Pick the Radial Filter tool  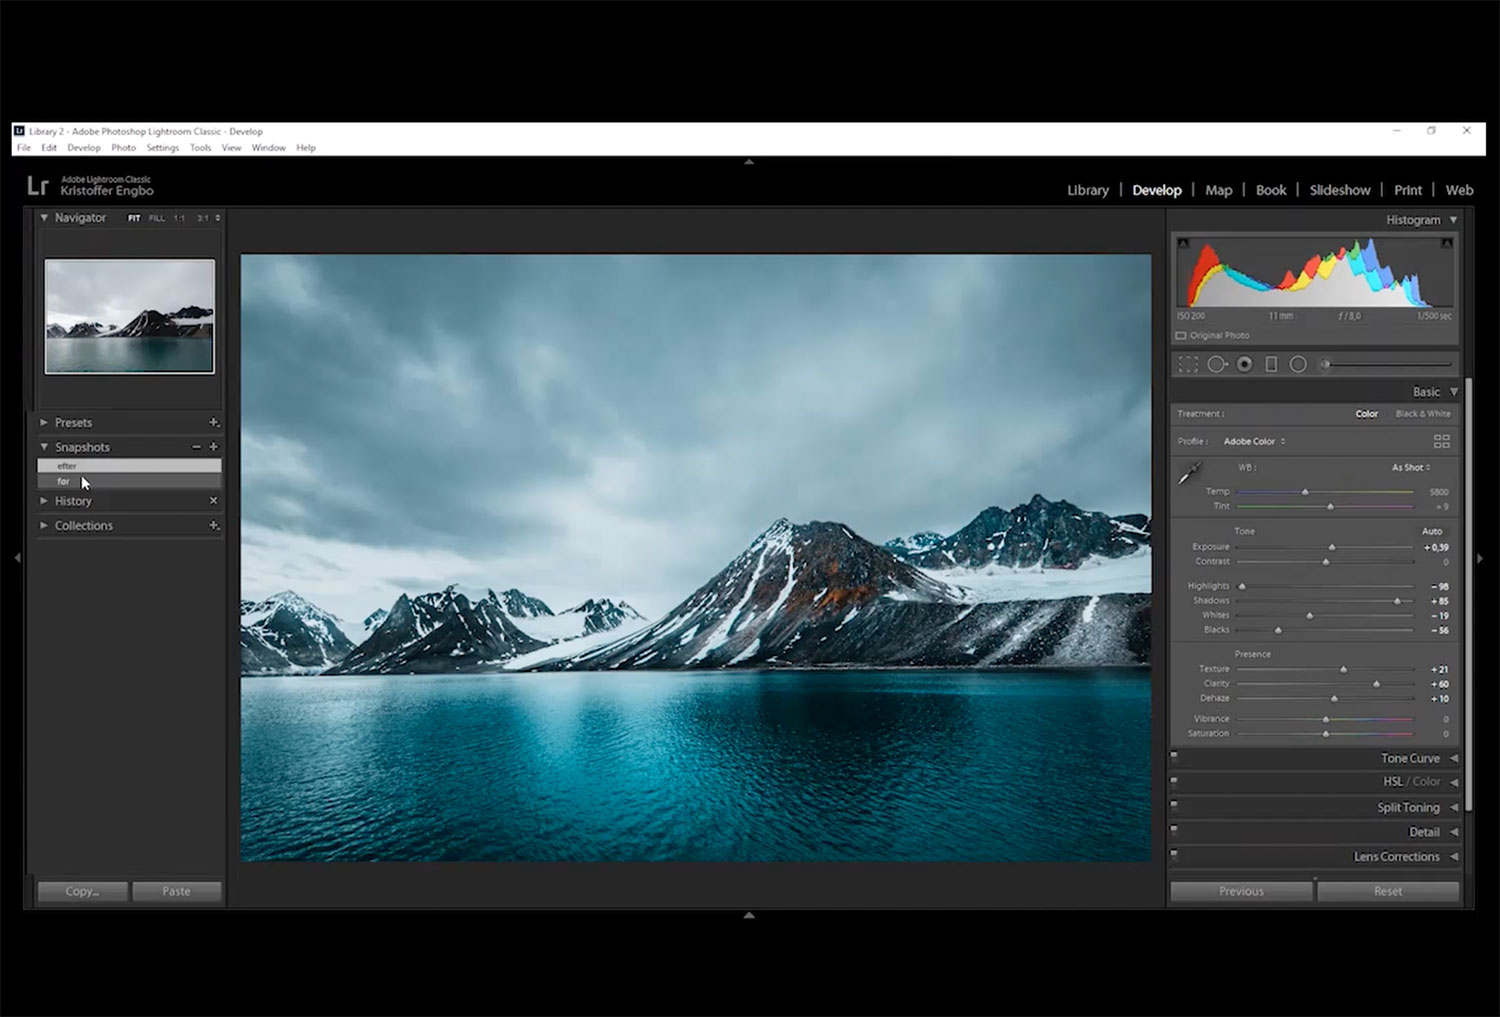coord(1298,365)
